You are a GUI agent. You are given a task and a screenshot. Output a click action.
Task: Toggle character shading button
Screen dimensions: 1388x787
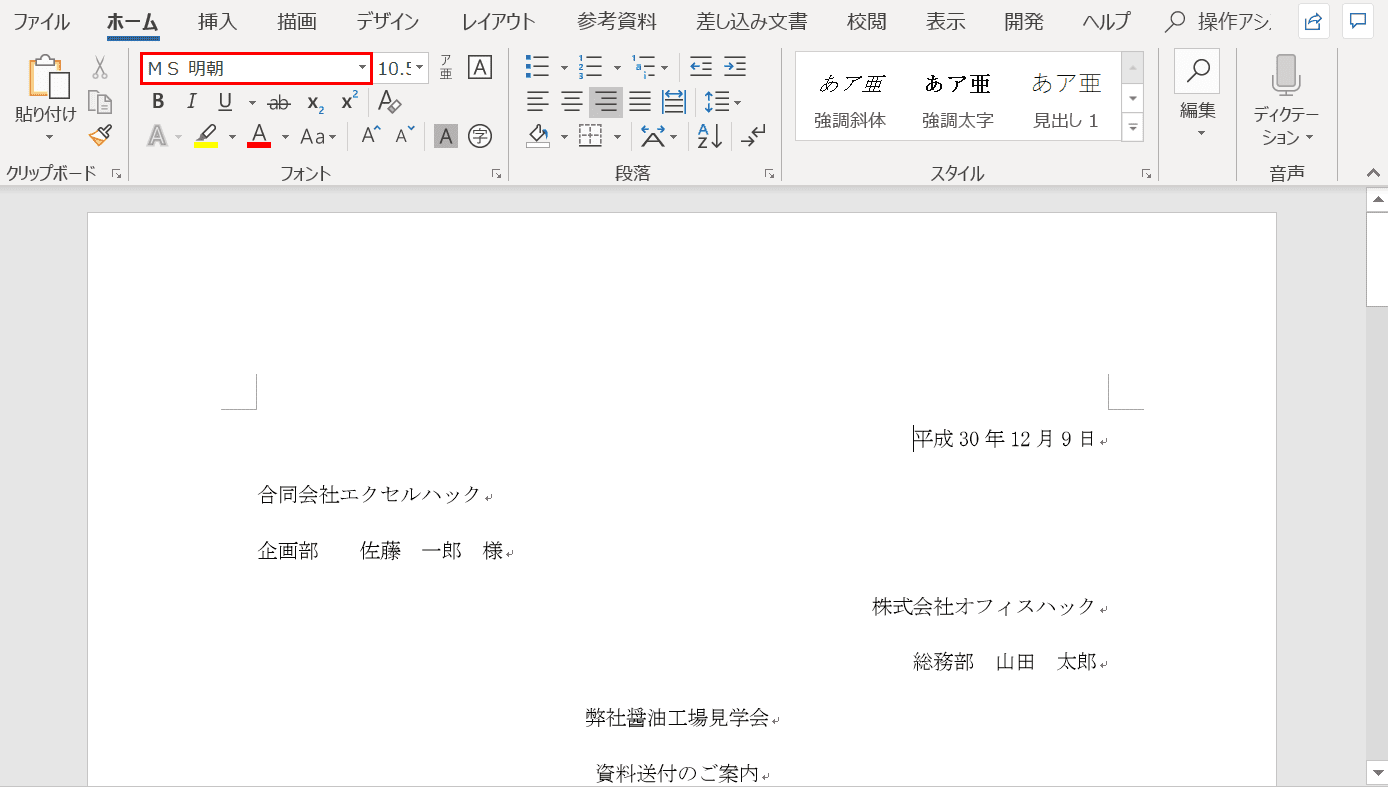pos(446,136)
